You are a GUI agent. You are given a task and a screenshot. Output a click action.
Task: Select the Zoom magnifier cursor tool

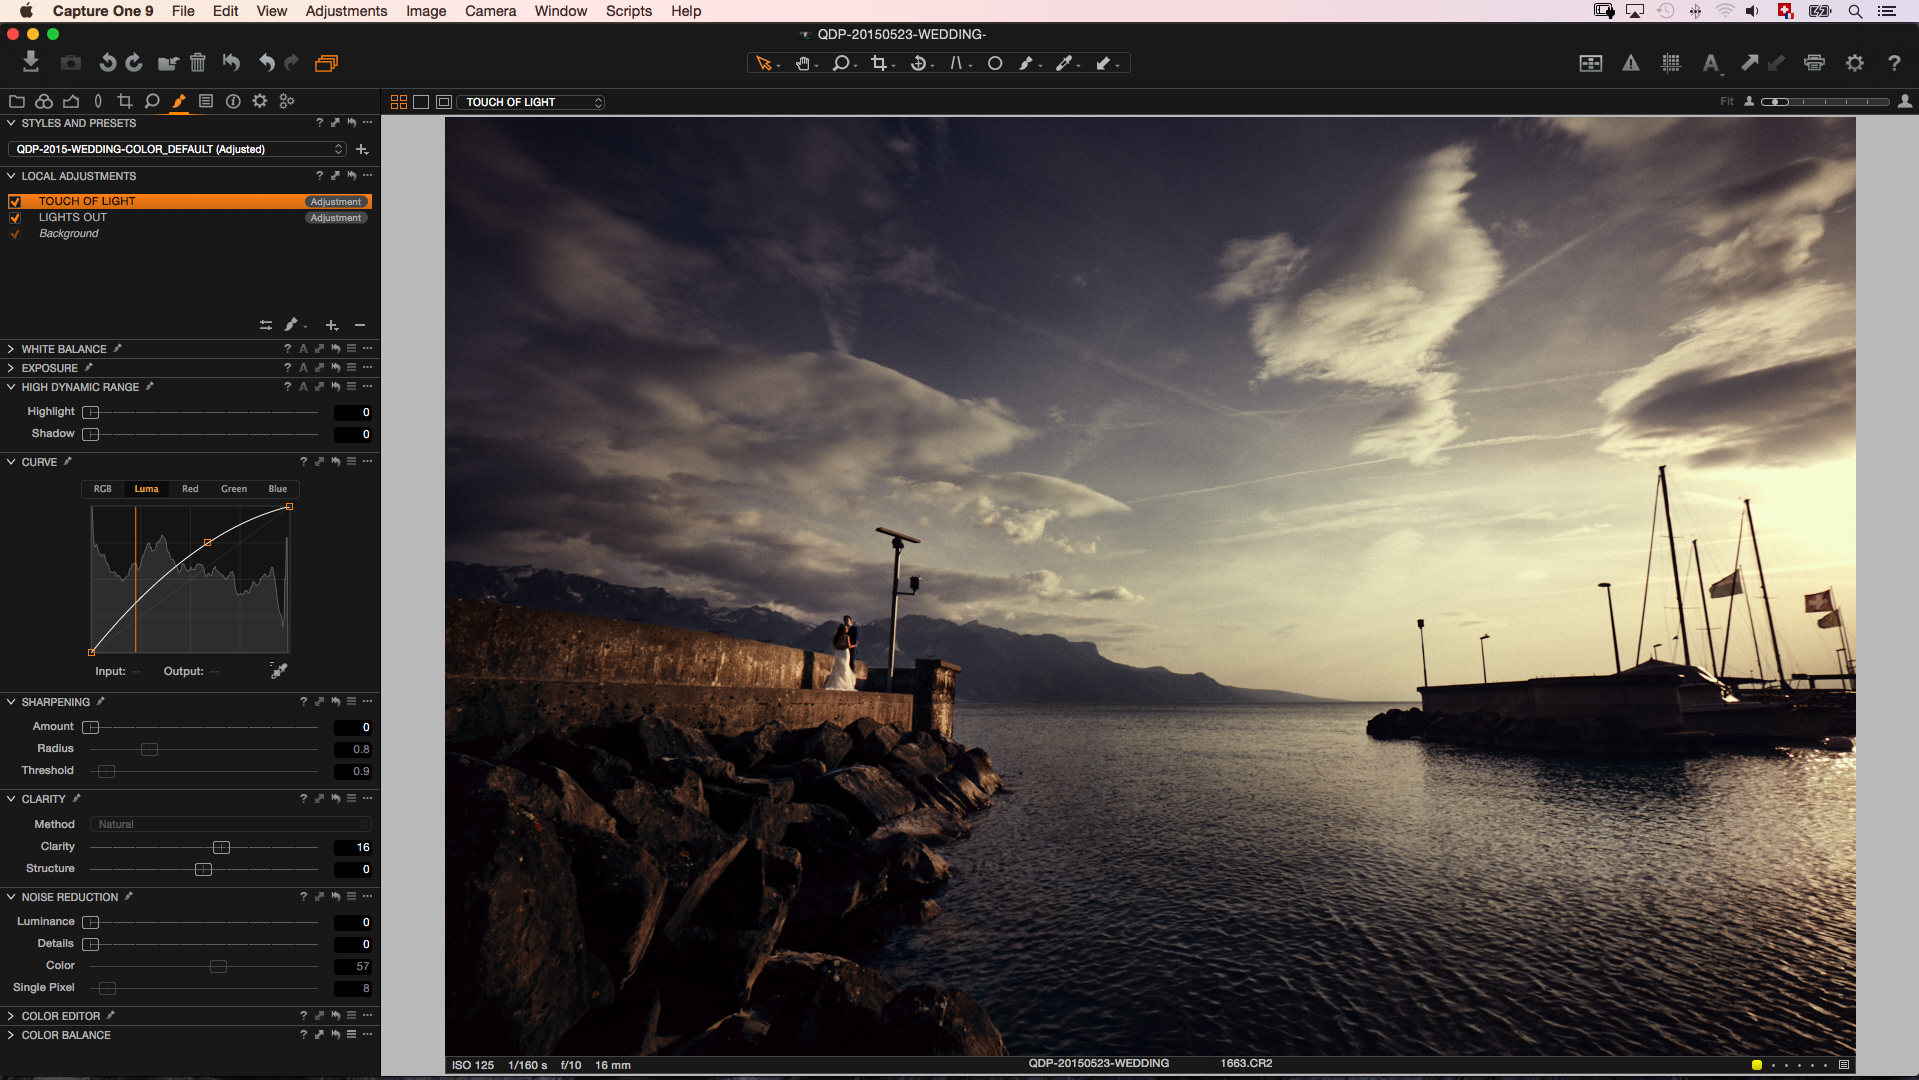841,63
